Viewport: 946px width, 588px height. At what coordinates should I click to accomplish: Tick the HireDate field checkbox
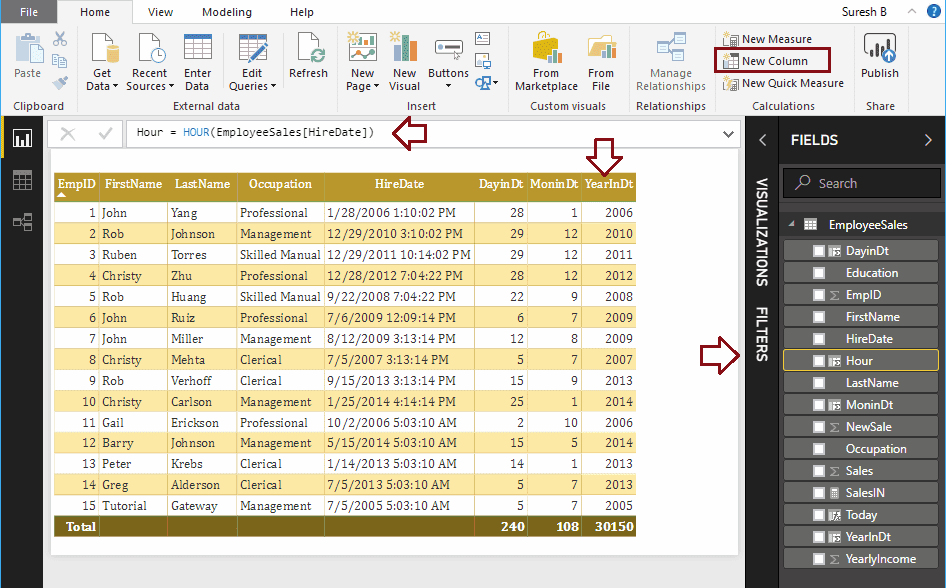[819, 339]
